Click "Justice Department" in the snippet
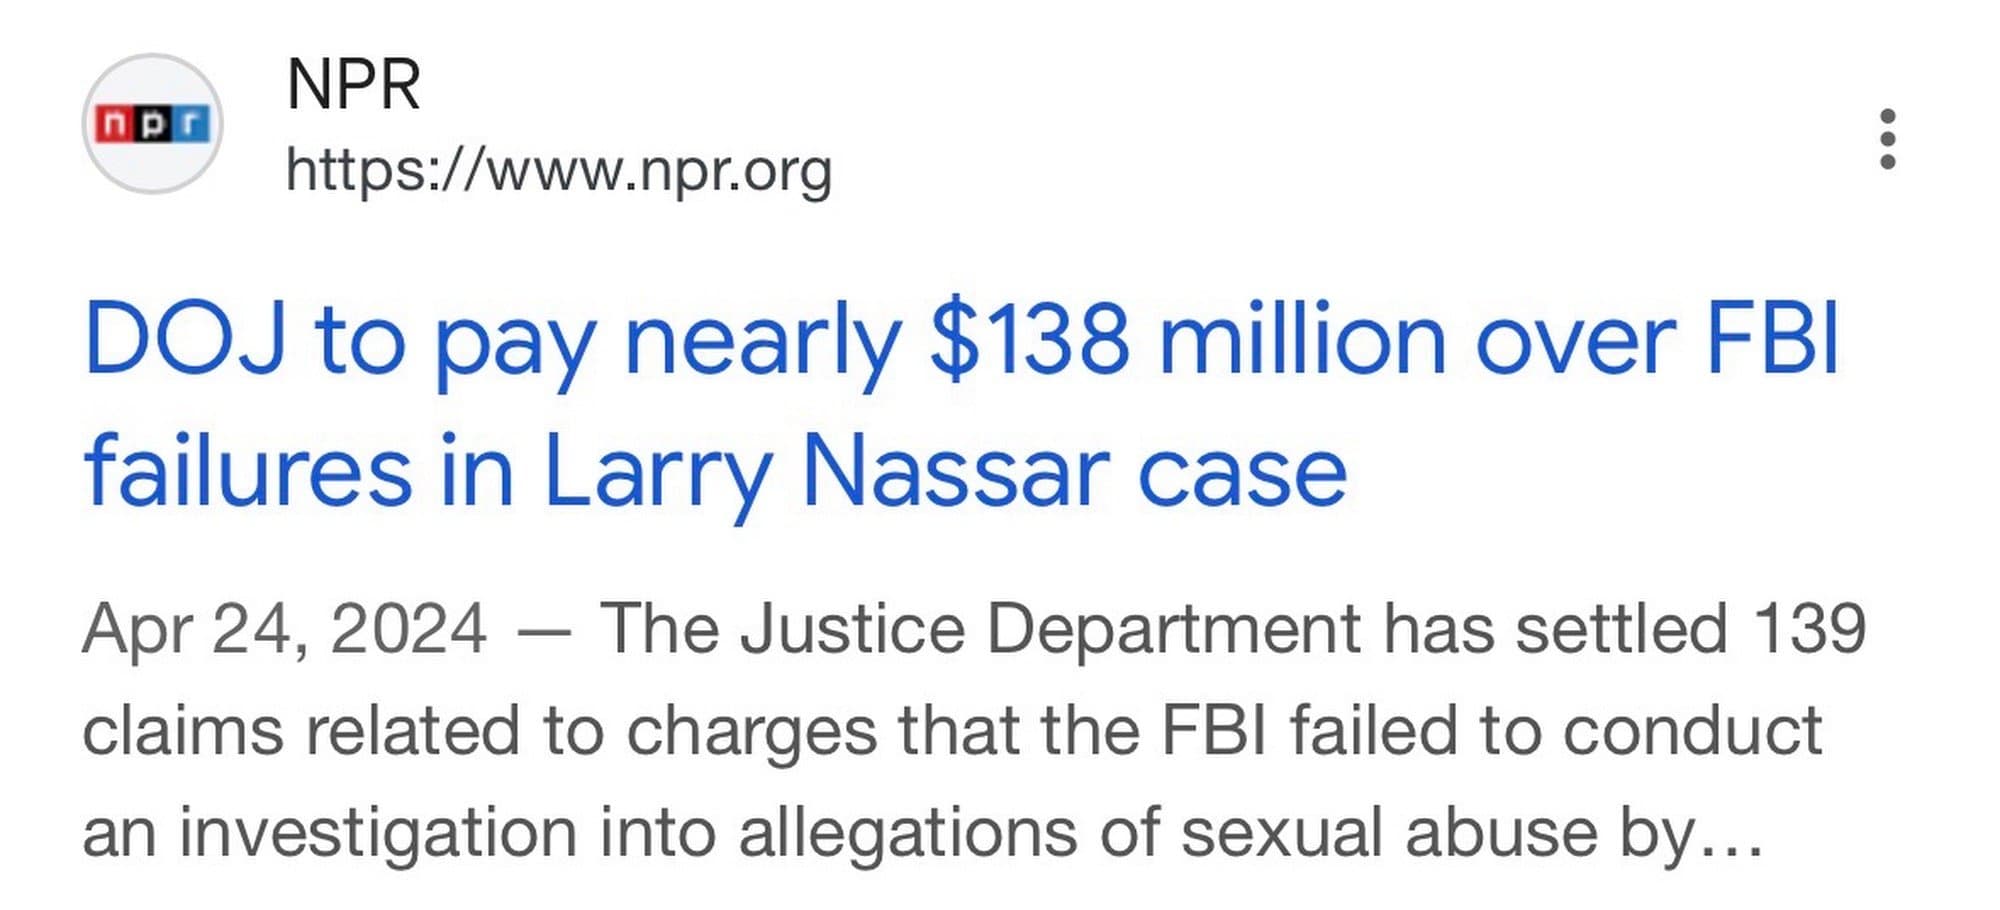This screenshot has height=910, width=2000. coord(1050,629)
